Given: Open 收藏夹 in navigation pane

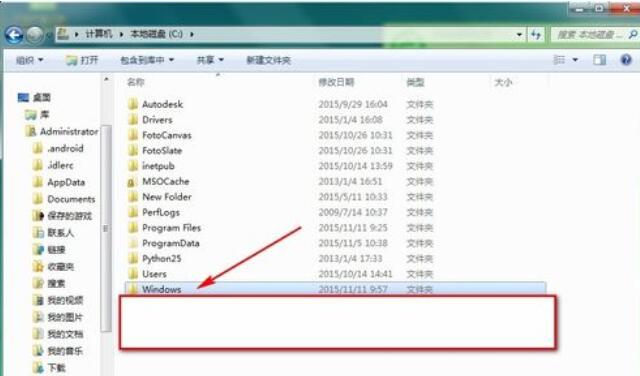Looking at the screenshot, I should click(x=53, y=267).
